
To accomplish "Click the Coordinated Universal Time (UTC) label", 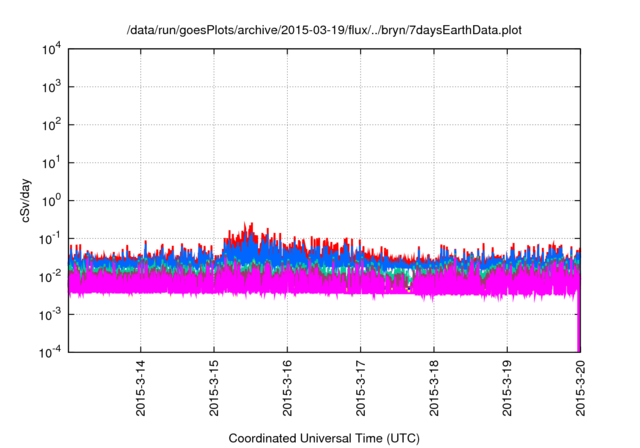I will coord(324,438).
